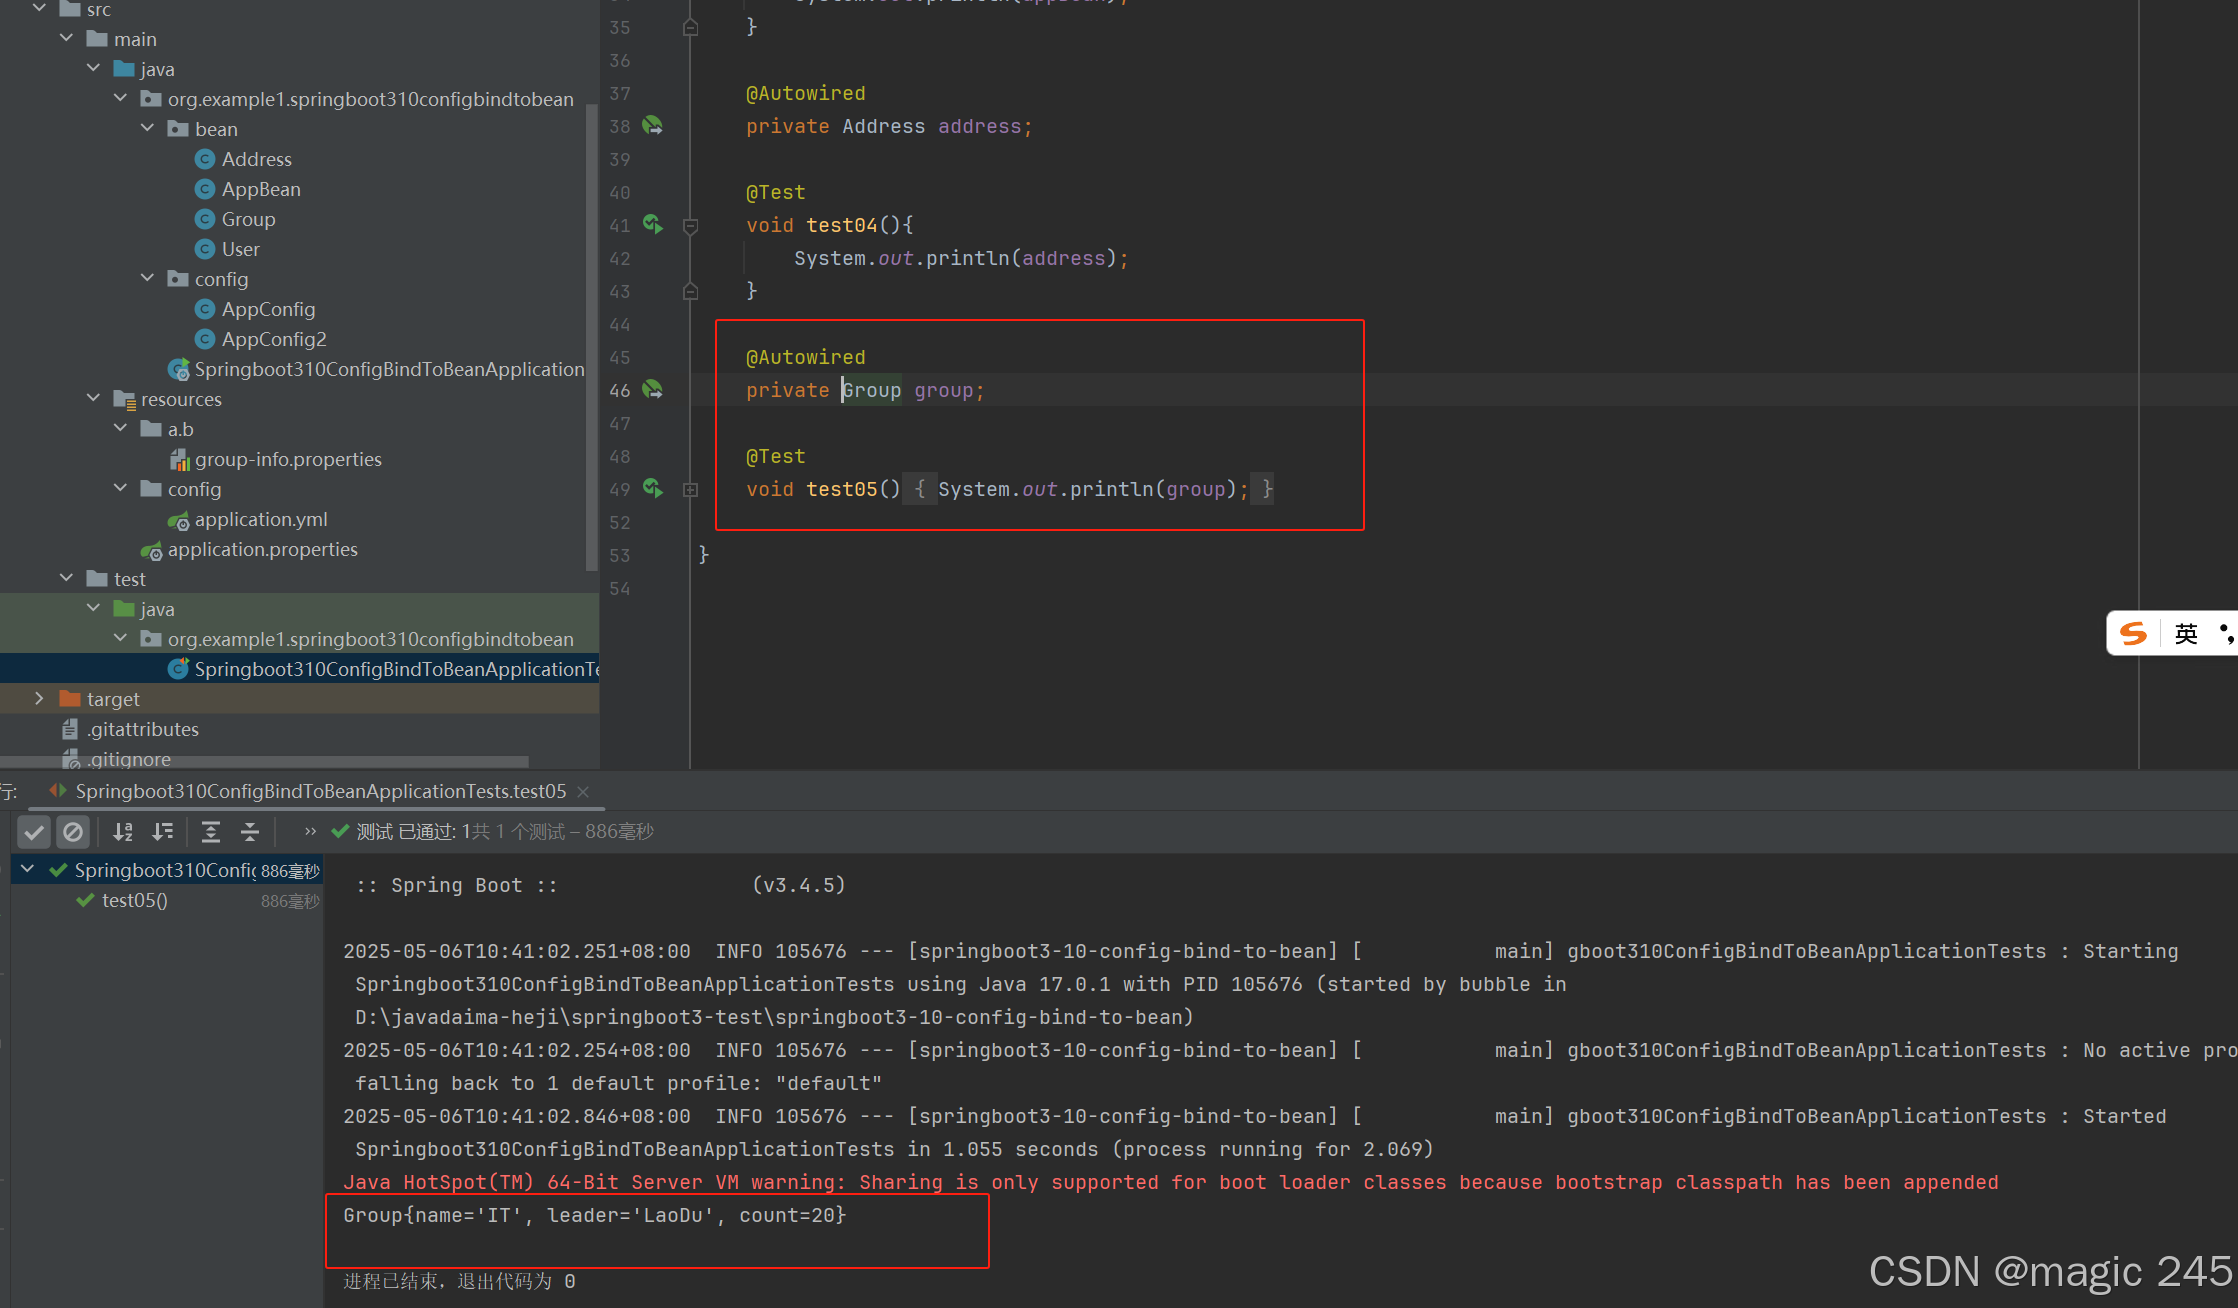Expand the target folder
This screenshot has width=2238, height=1308.
click(x=40, y=699)
